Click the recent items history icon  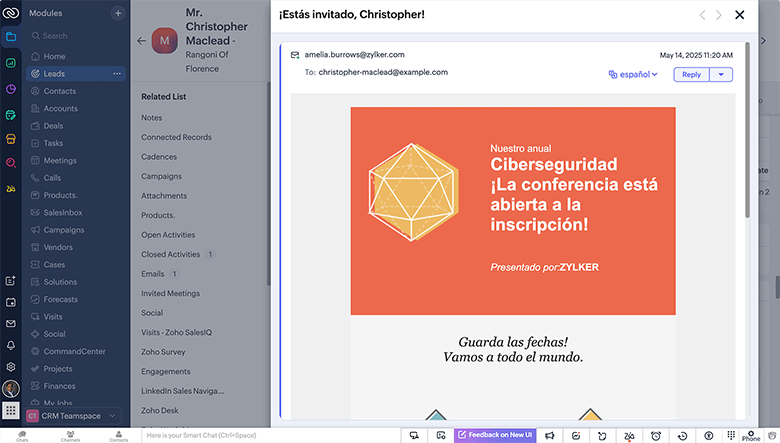(x=682, y=436)
